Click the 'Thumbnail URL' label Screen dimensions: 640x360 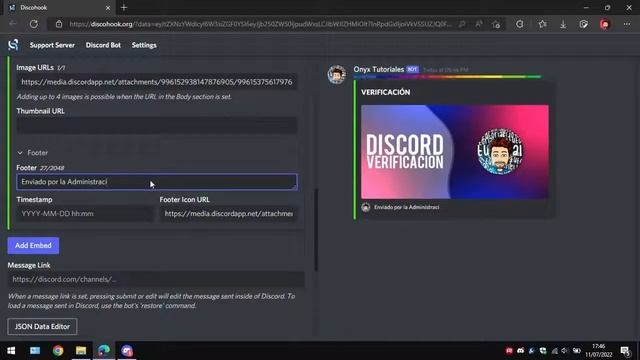tap(40, 111)
